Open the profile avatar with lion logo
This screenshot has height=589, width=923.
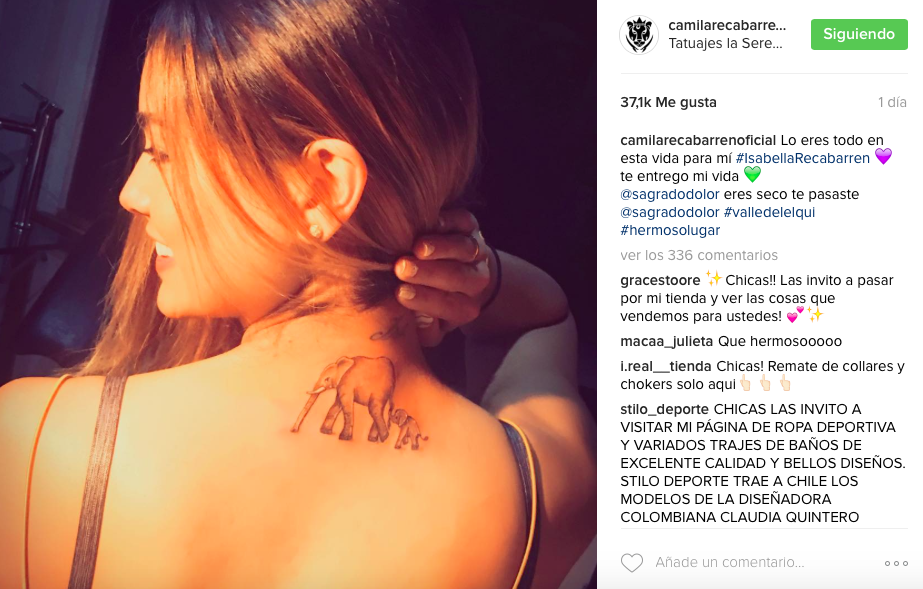(x=639, y=35)
